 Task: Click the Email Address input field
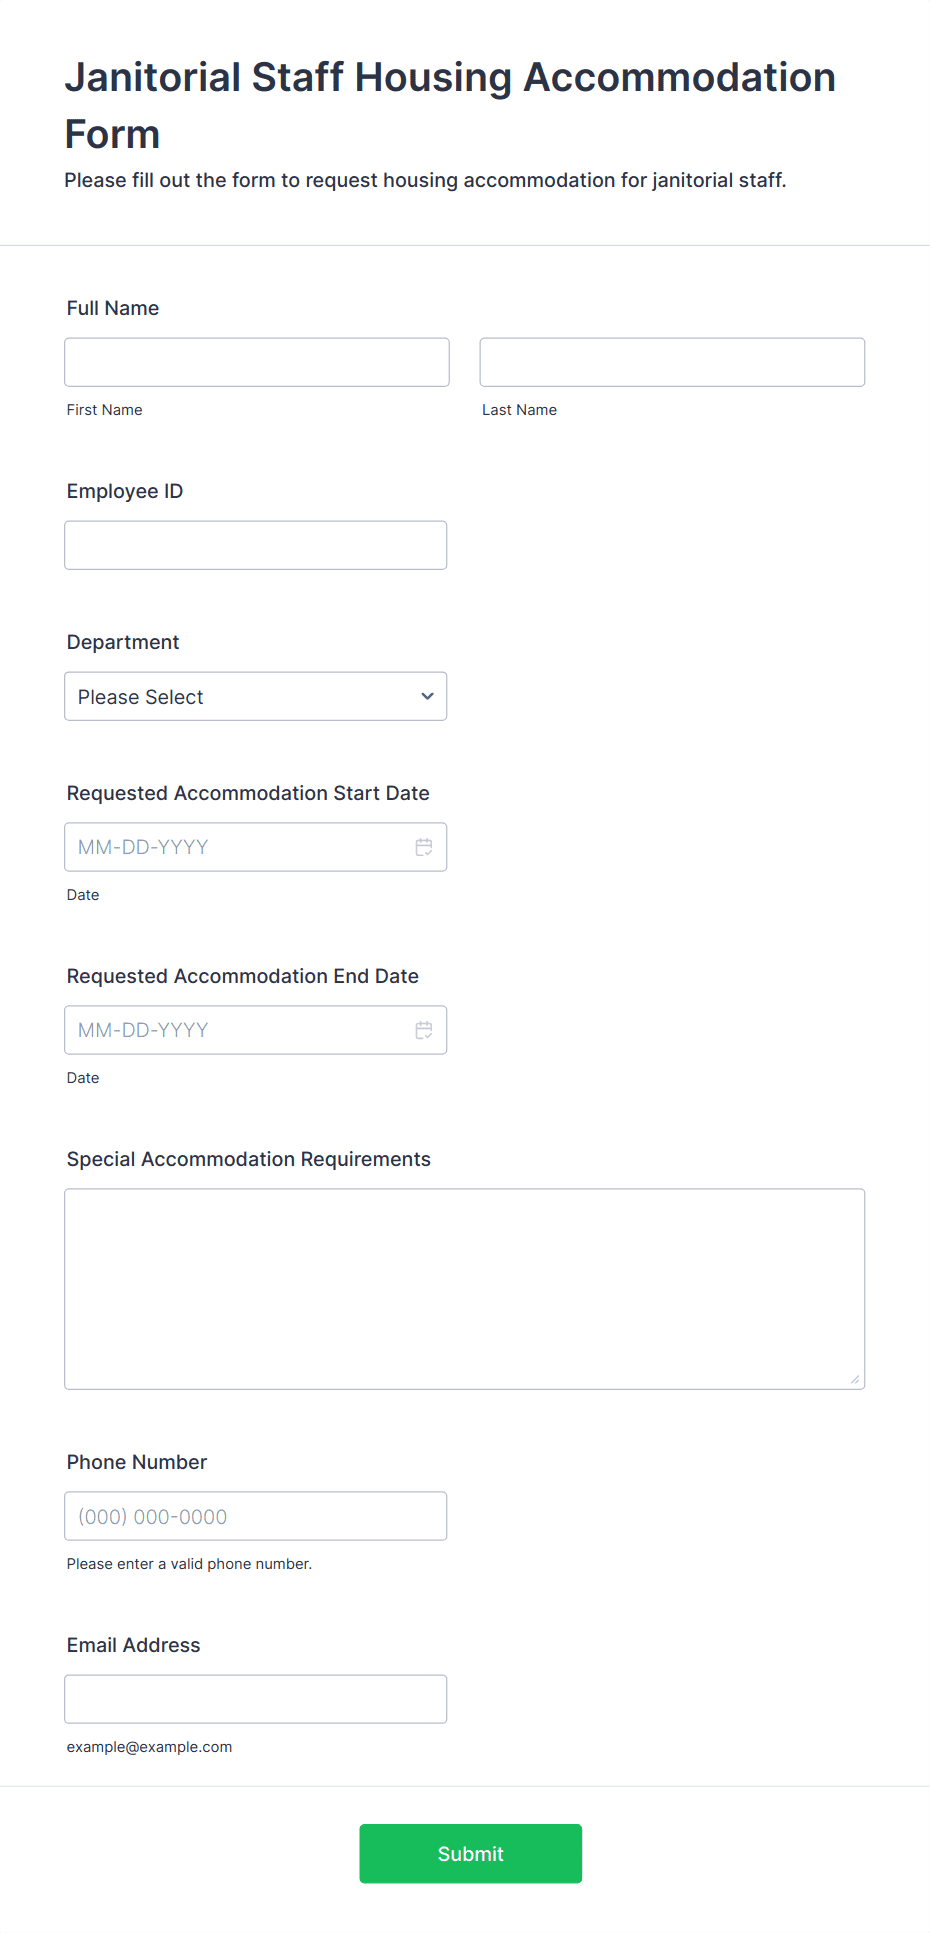(x=256, y=1699)
